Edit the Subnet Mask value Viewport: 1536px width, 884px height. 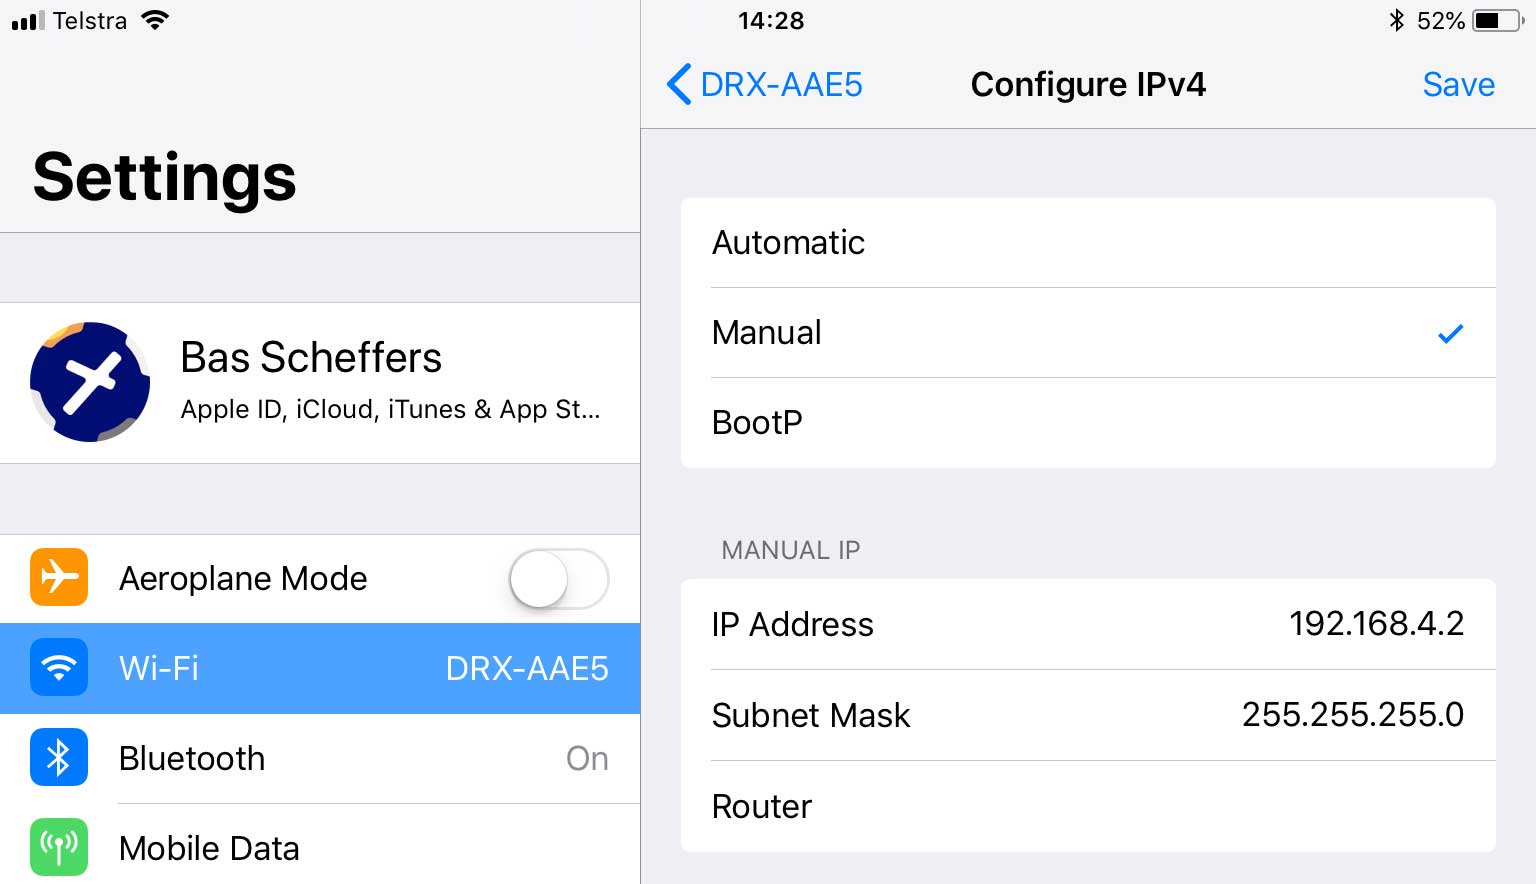pyautogui.click(x=1352, y=715)
